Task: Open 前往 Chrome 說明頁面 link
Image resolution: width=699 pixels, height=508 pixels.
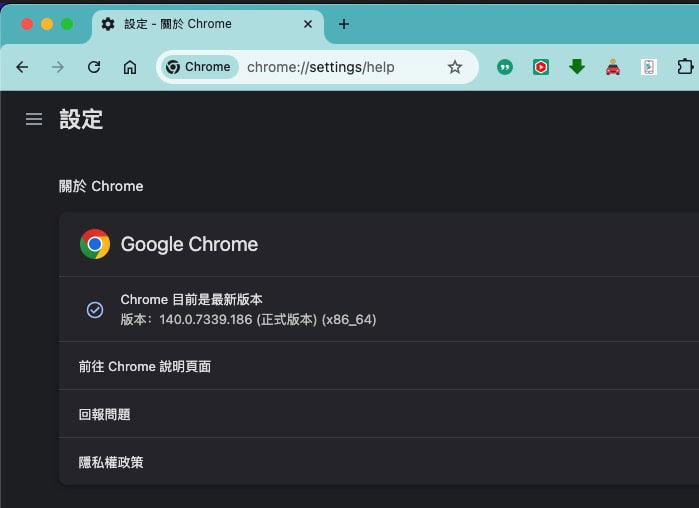Action: coord(379,366)
